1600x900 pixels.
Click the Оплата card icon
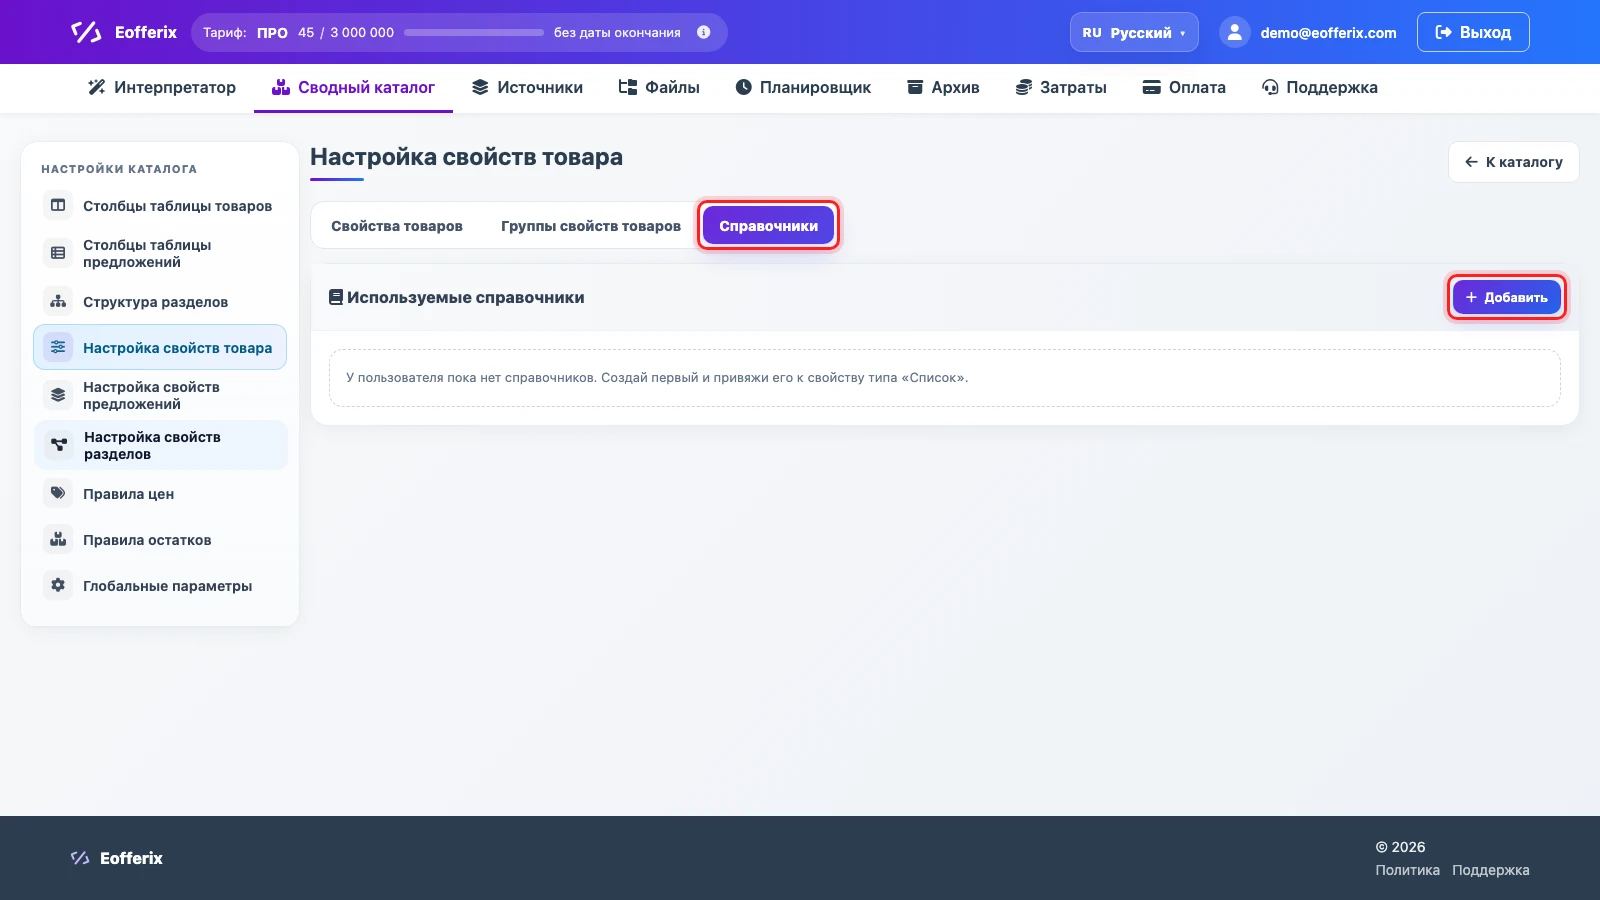click(x=1152, y=87)
